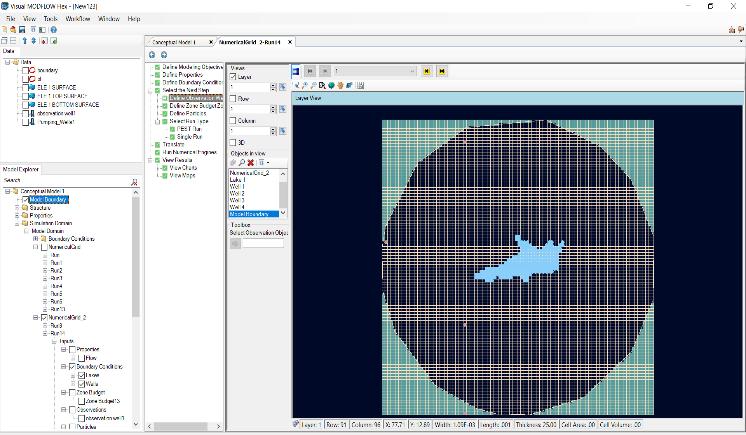This screenshot has height=435, width=746.
Task: Collapse the NumericalGrid_2 tree node
Action: (x=35, y=317)
